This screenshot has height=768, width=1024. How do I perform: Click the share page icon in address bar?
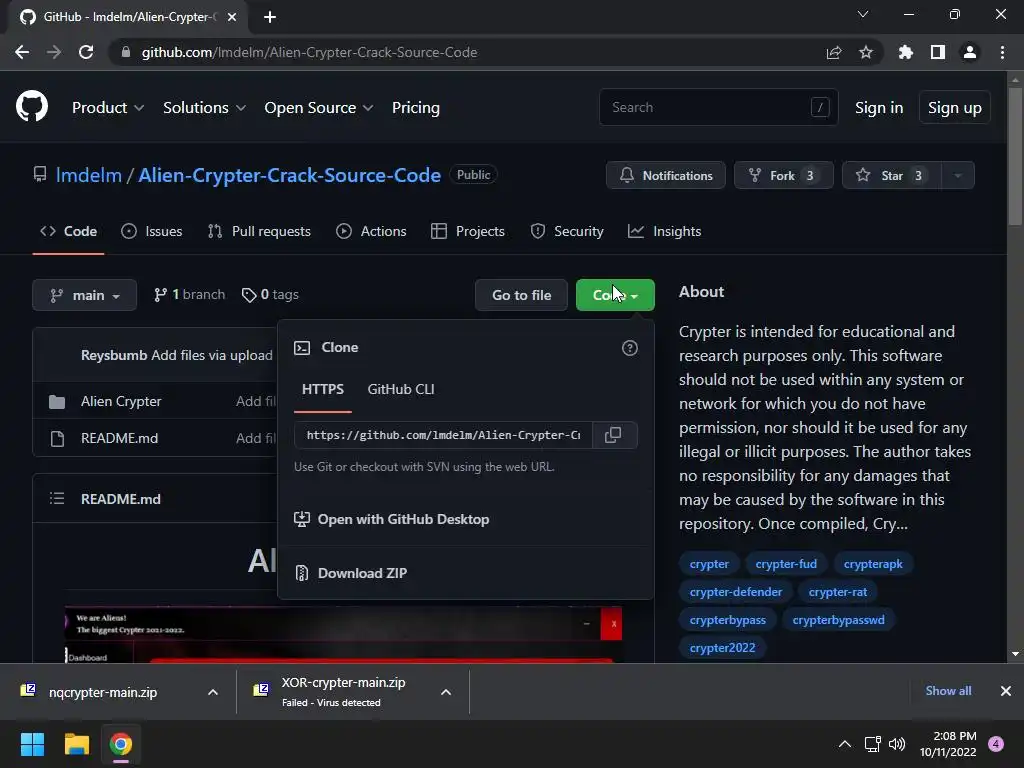click(x=834, y=52)
